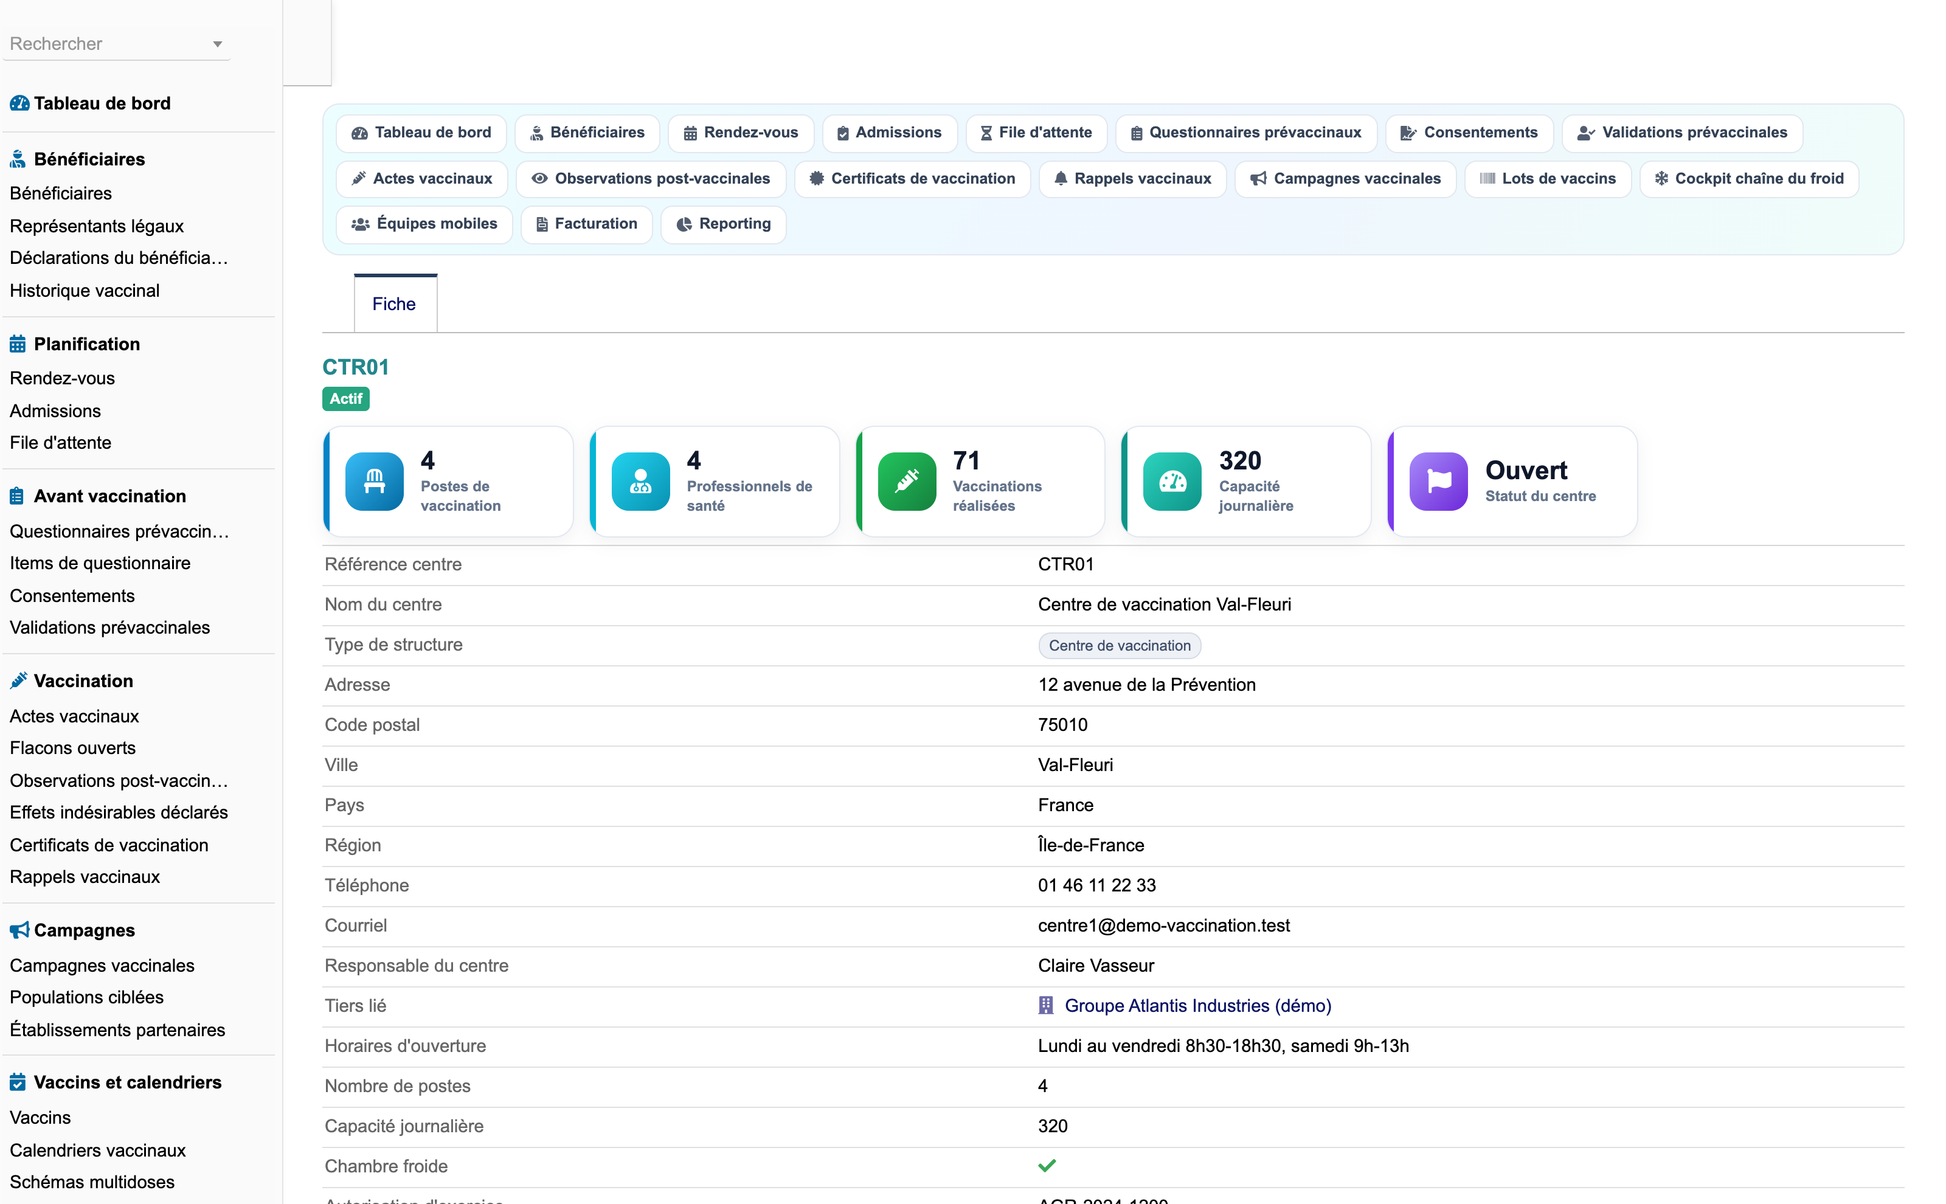Image resolution: width=1946 pixels, height=1204 pixels.
Task: Open the Consentements shortcut button
Action: click(x=1469, y=133)
